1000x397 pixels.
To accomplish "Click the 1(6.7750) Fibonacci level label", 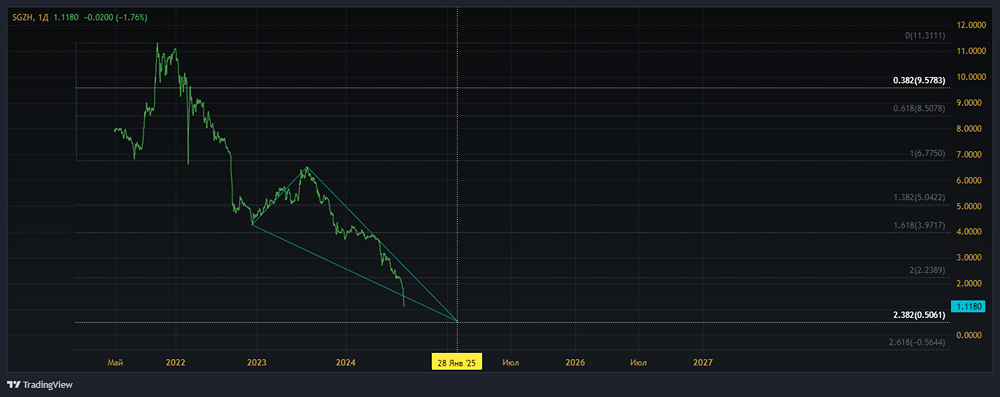I will coord(928,153).
